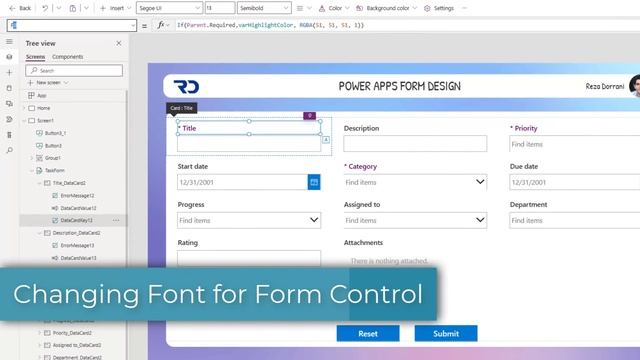Click the Search magnifier icon in left rail
The width and height of the screenshot is (640, 360).
(9, 150)
